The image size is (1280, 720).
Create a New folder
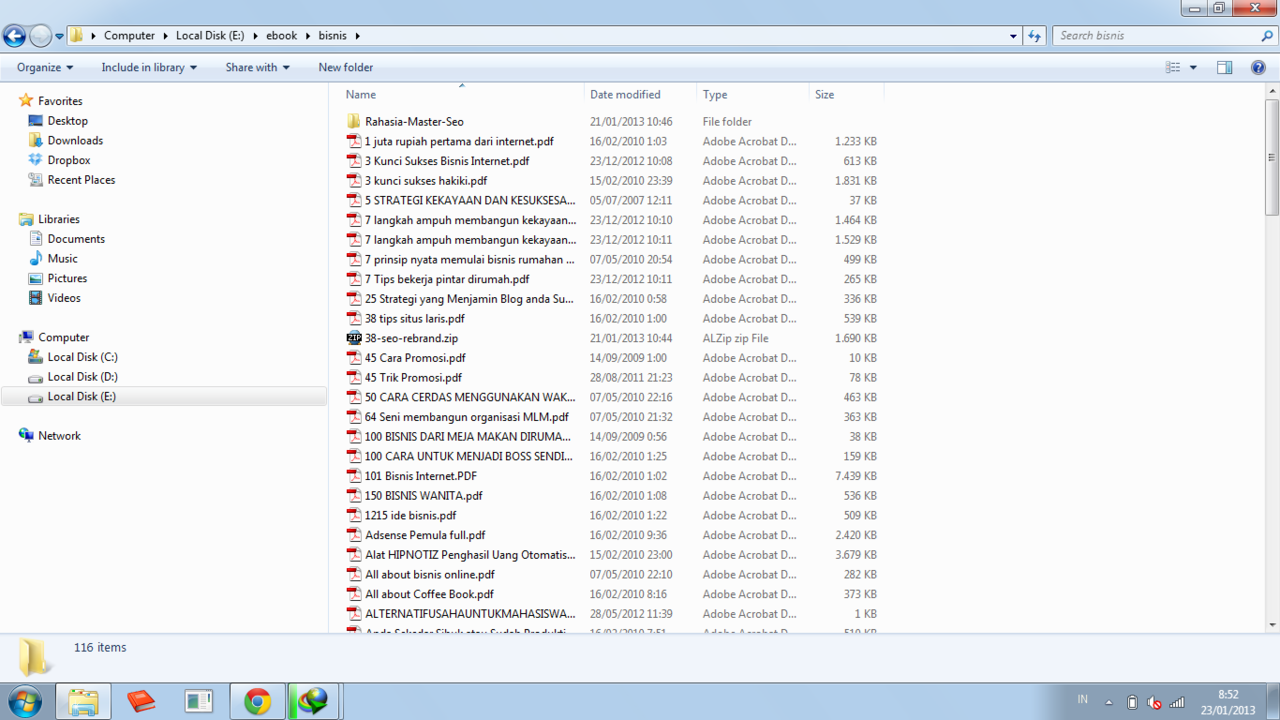click(346, 67)
